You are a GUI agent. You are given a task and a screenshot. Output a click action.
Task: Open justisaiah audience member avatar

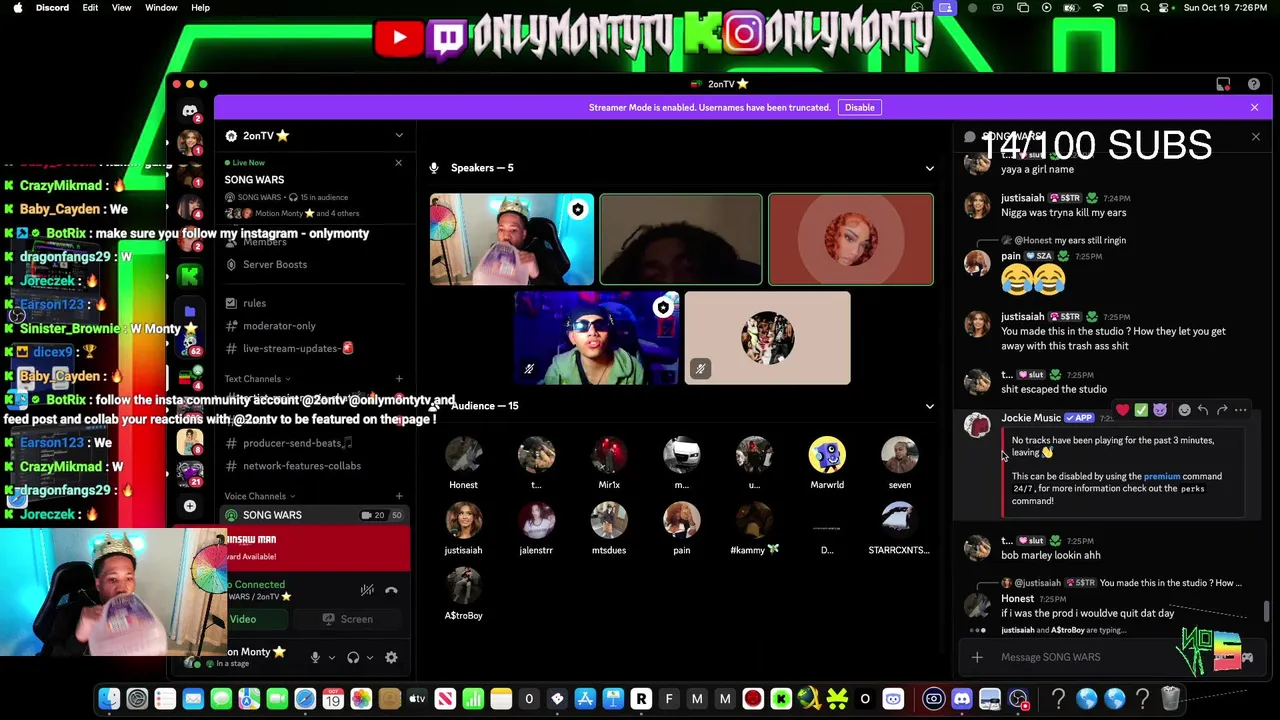[x=463, y=521]
